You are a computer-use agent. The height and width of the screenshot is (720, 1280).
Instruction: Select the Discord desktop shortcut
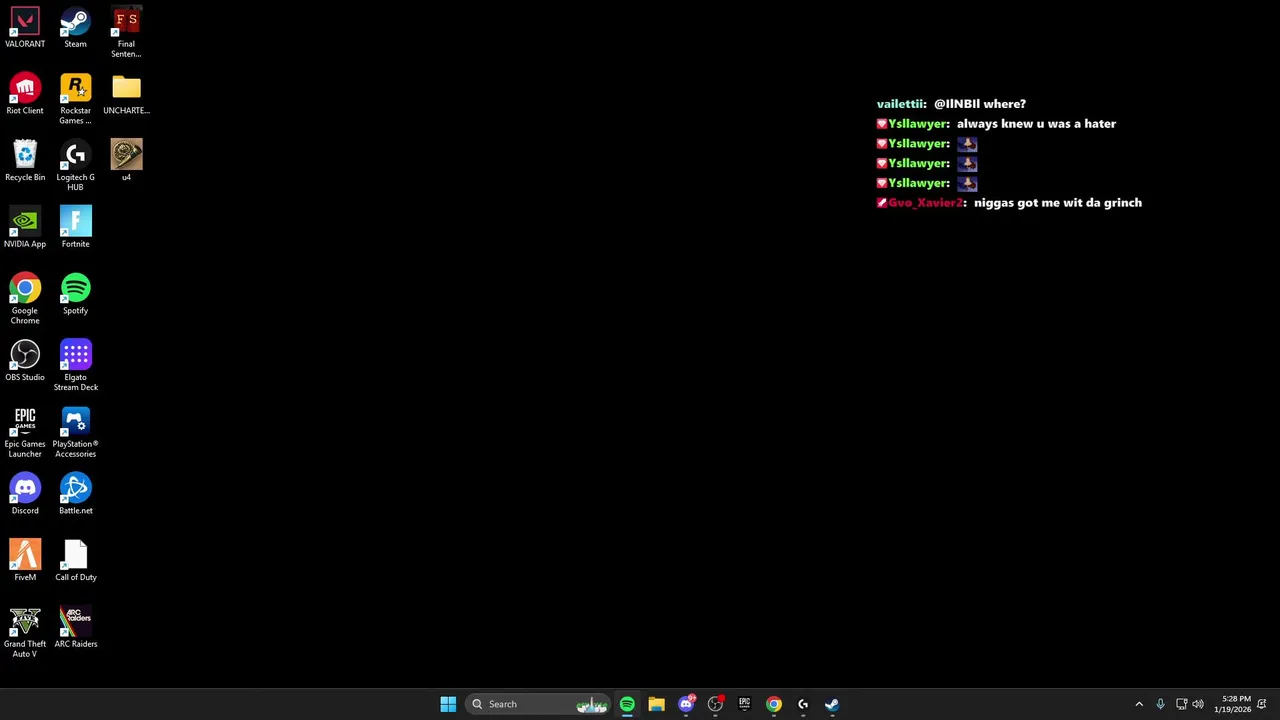tap(25, 495)
